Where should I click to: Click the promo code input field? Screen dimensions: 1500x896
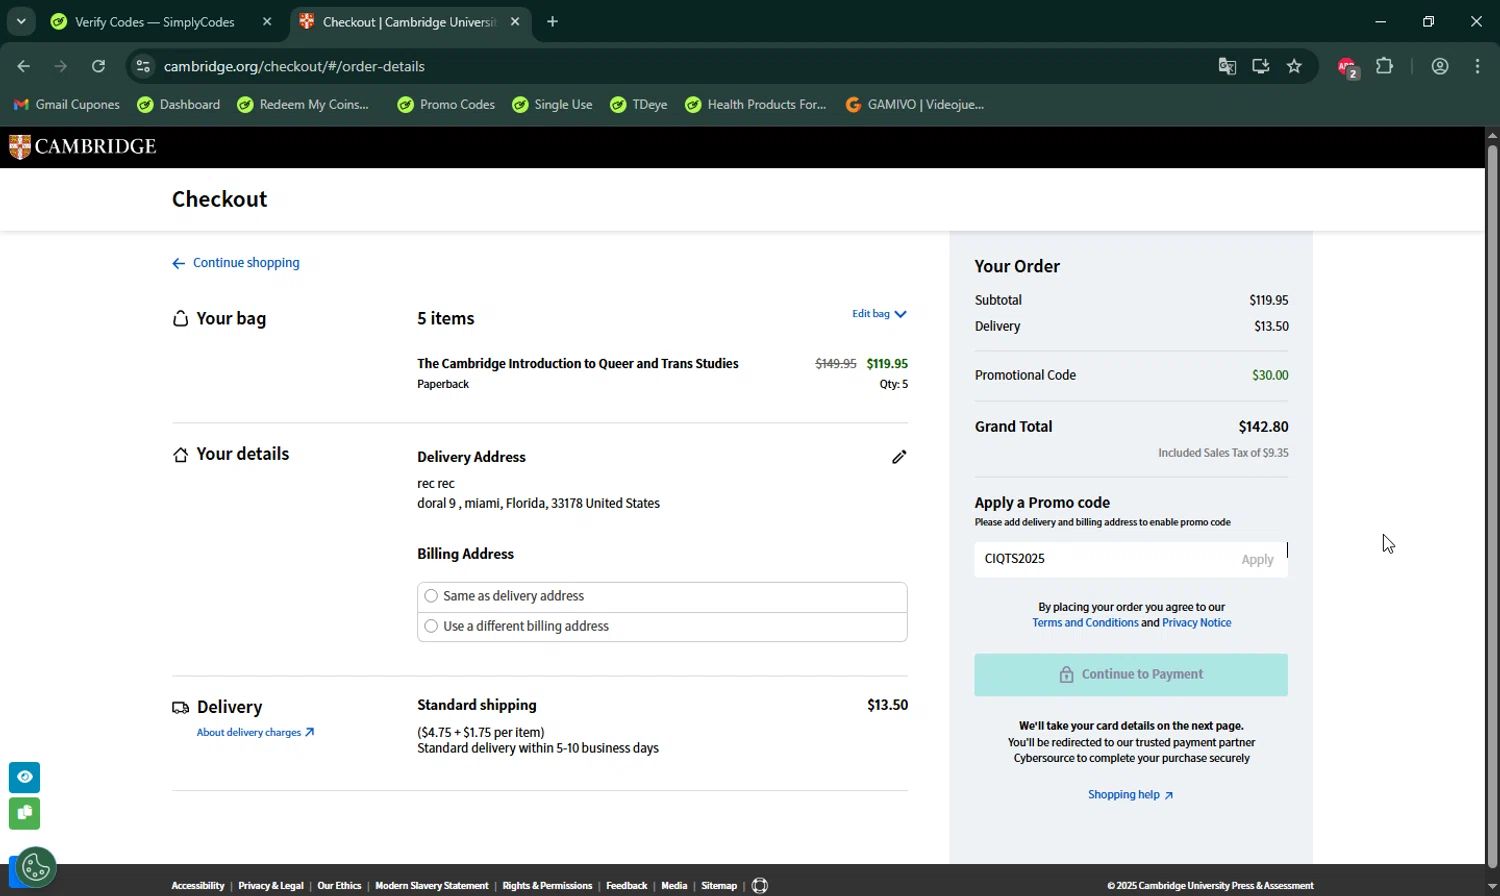(x=1100, y=559)
